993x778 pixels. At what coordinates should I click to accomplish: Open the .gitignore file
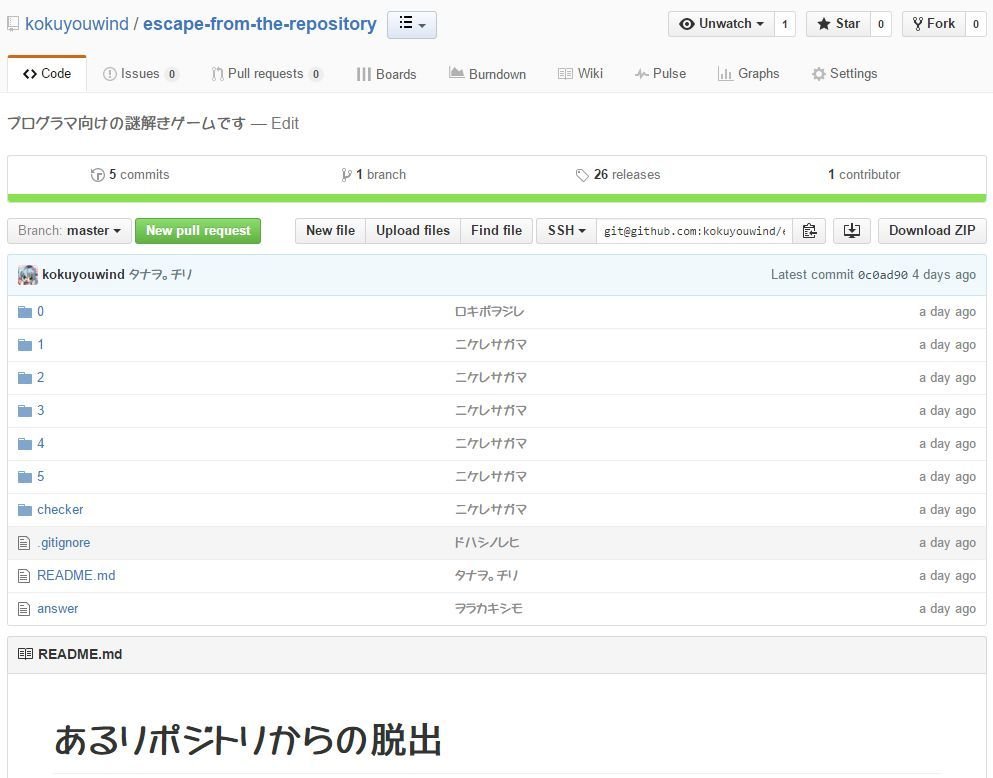tap(63, 543)
